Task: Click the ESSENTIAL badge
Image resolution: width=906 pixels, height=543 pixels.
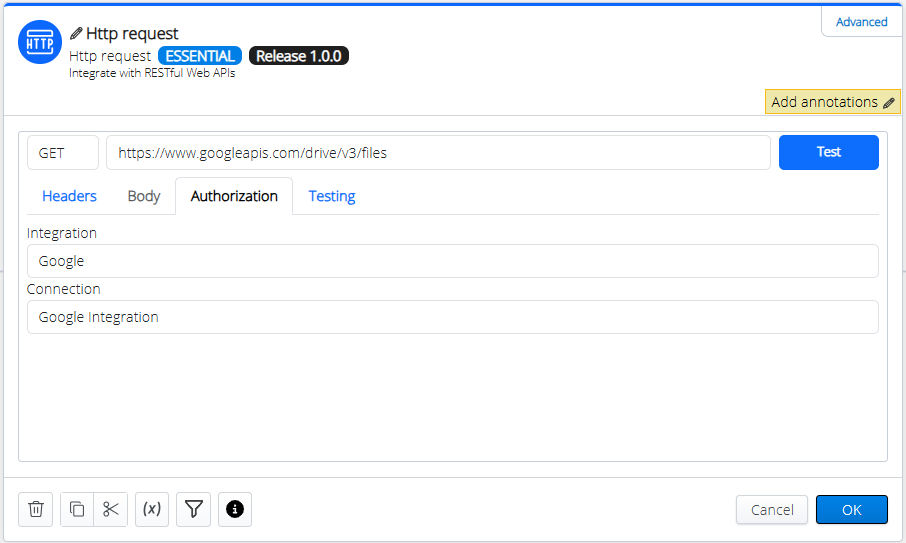Action: 200,56
